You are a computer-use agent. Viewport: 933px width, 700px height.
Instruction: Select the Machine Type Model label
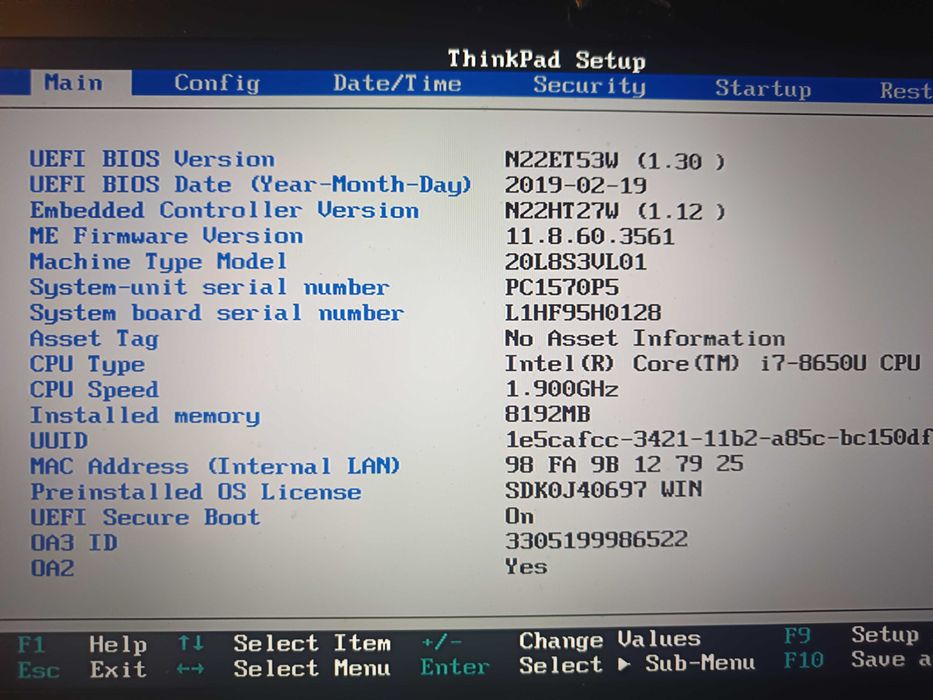pos(158,261)
